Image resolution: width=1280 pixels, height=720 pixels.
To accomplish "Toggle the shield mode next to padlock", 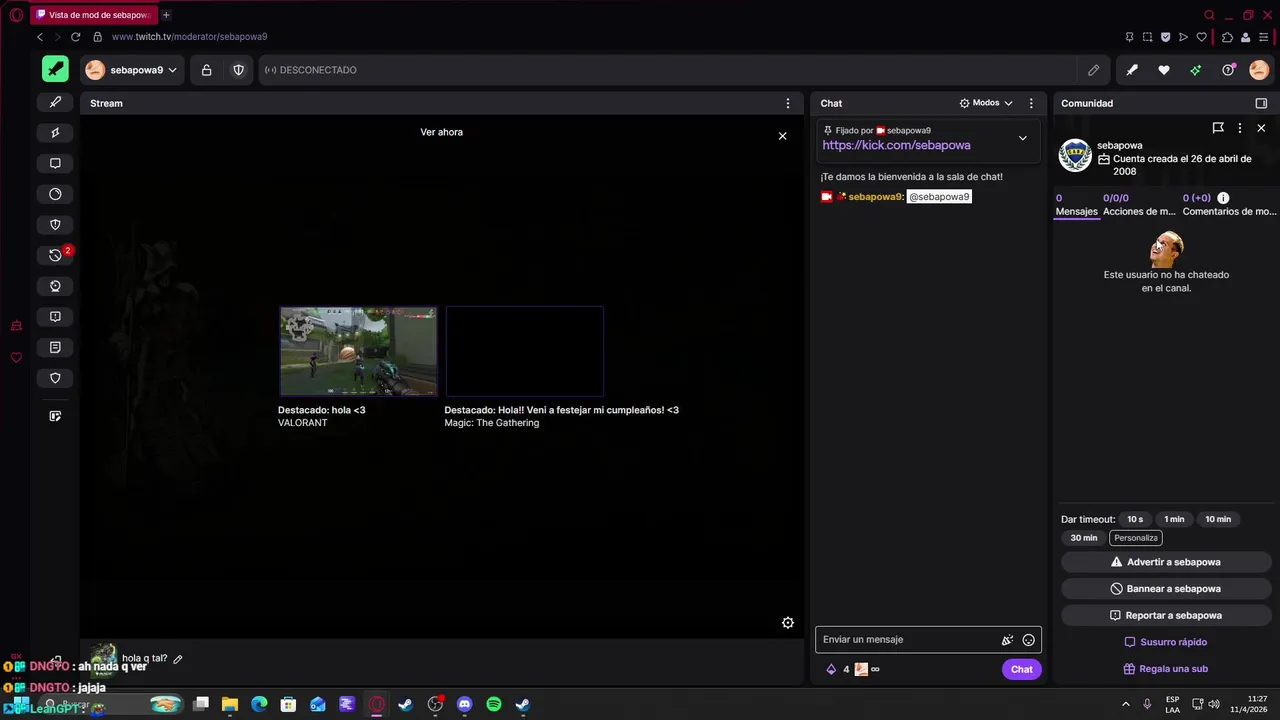I will point(238,70).
